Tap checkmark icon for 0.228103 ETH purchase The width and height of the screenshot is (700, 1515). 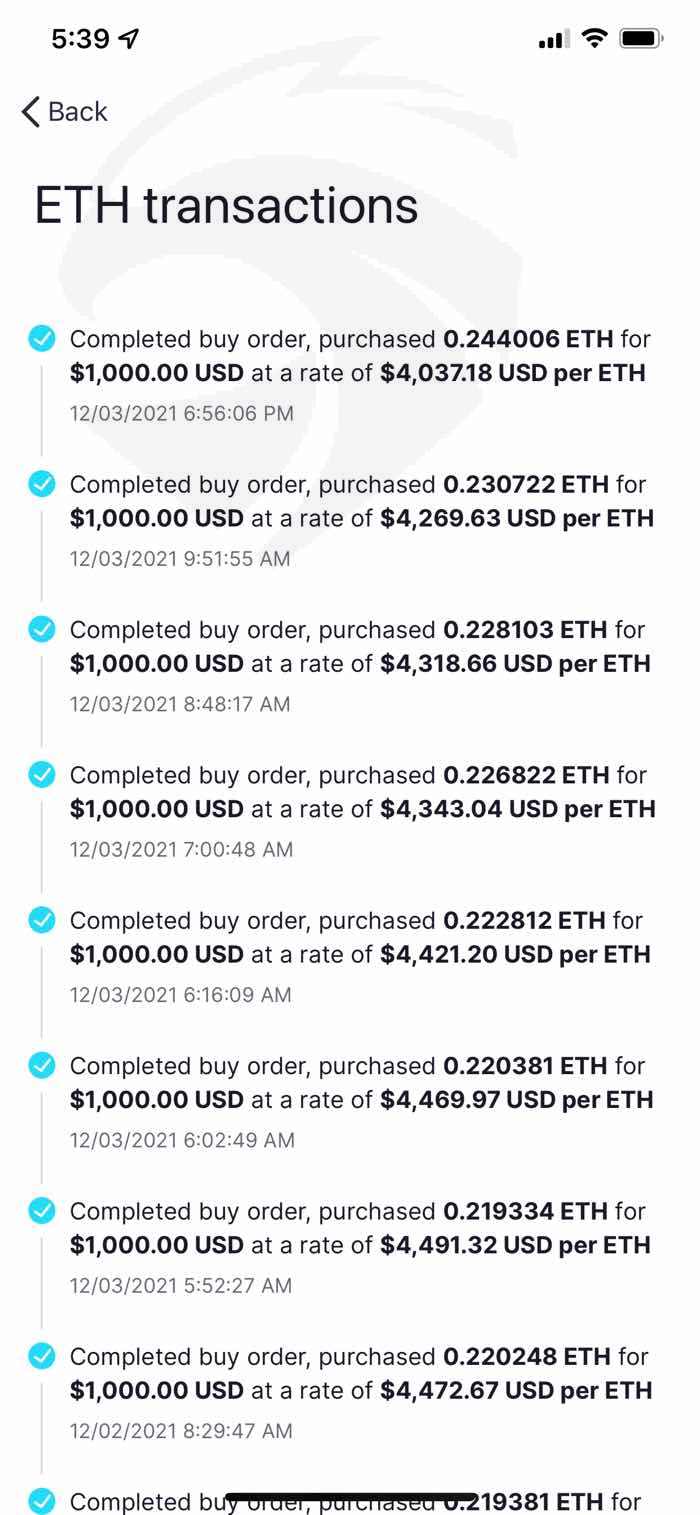(x=42, y=630)
